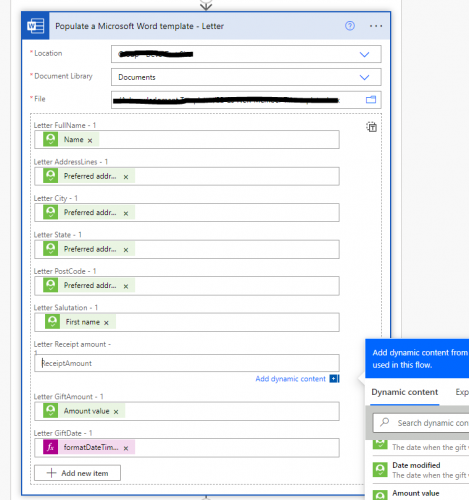Remove the First name token in Letter Salutation

click(106, 323)
